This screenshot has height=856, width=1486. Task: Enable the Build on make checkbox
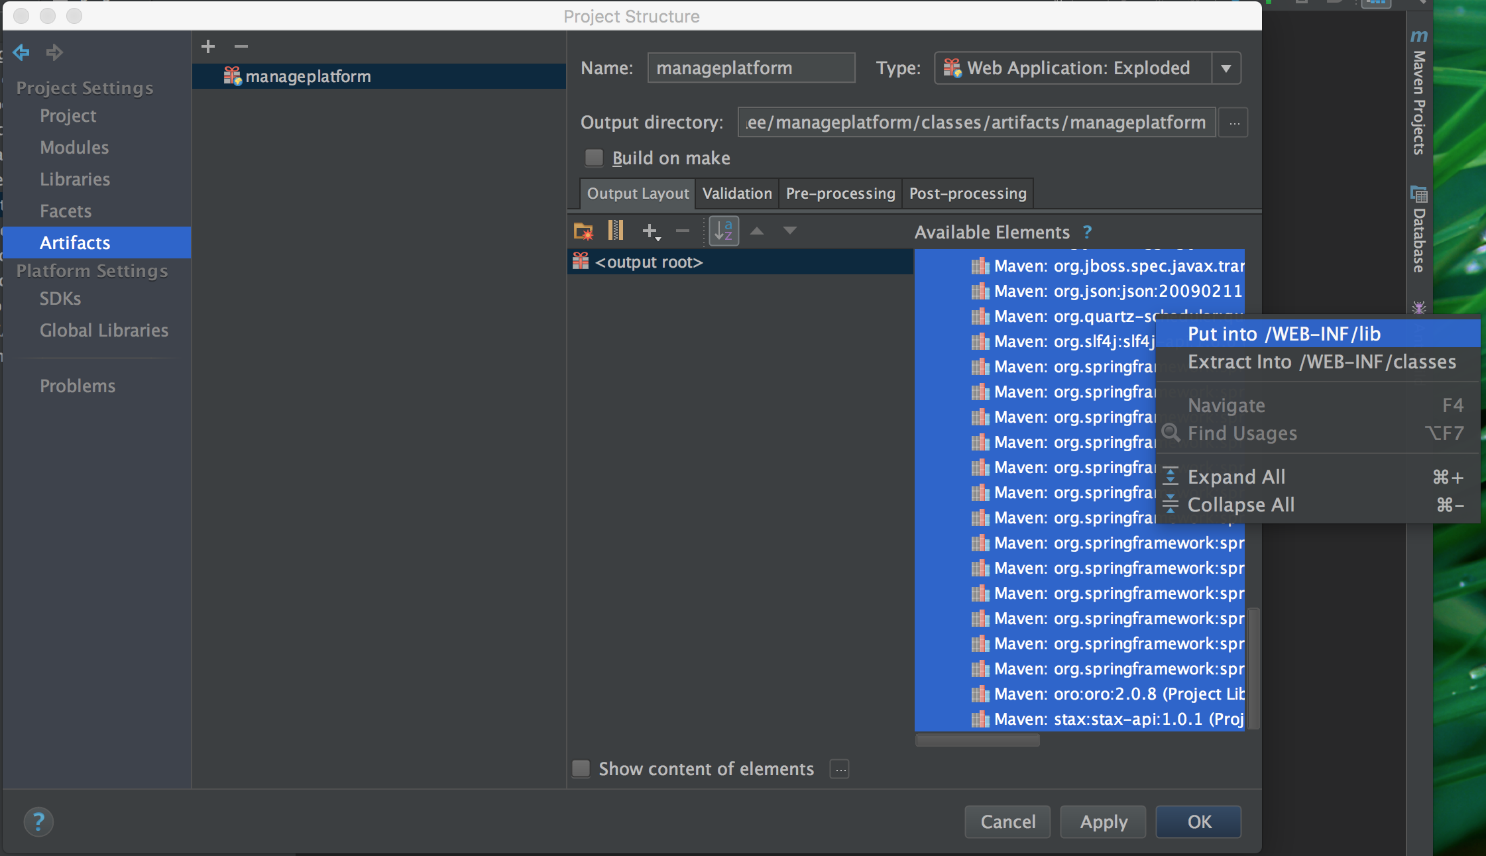[x=594, y=158]
